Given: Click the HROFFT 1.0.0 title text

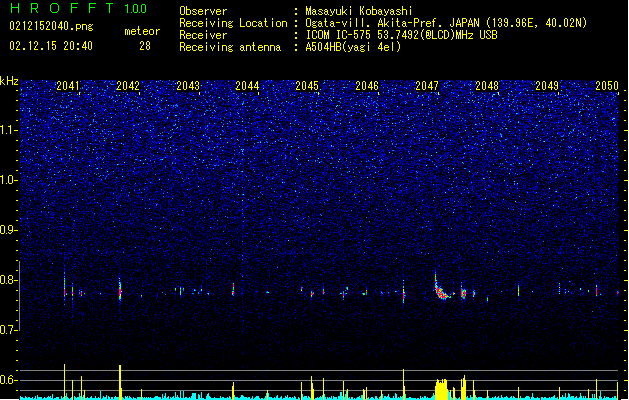Looking at the screenshot, I should pyautogui.click(x=78, y=8).
